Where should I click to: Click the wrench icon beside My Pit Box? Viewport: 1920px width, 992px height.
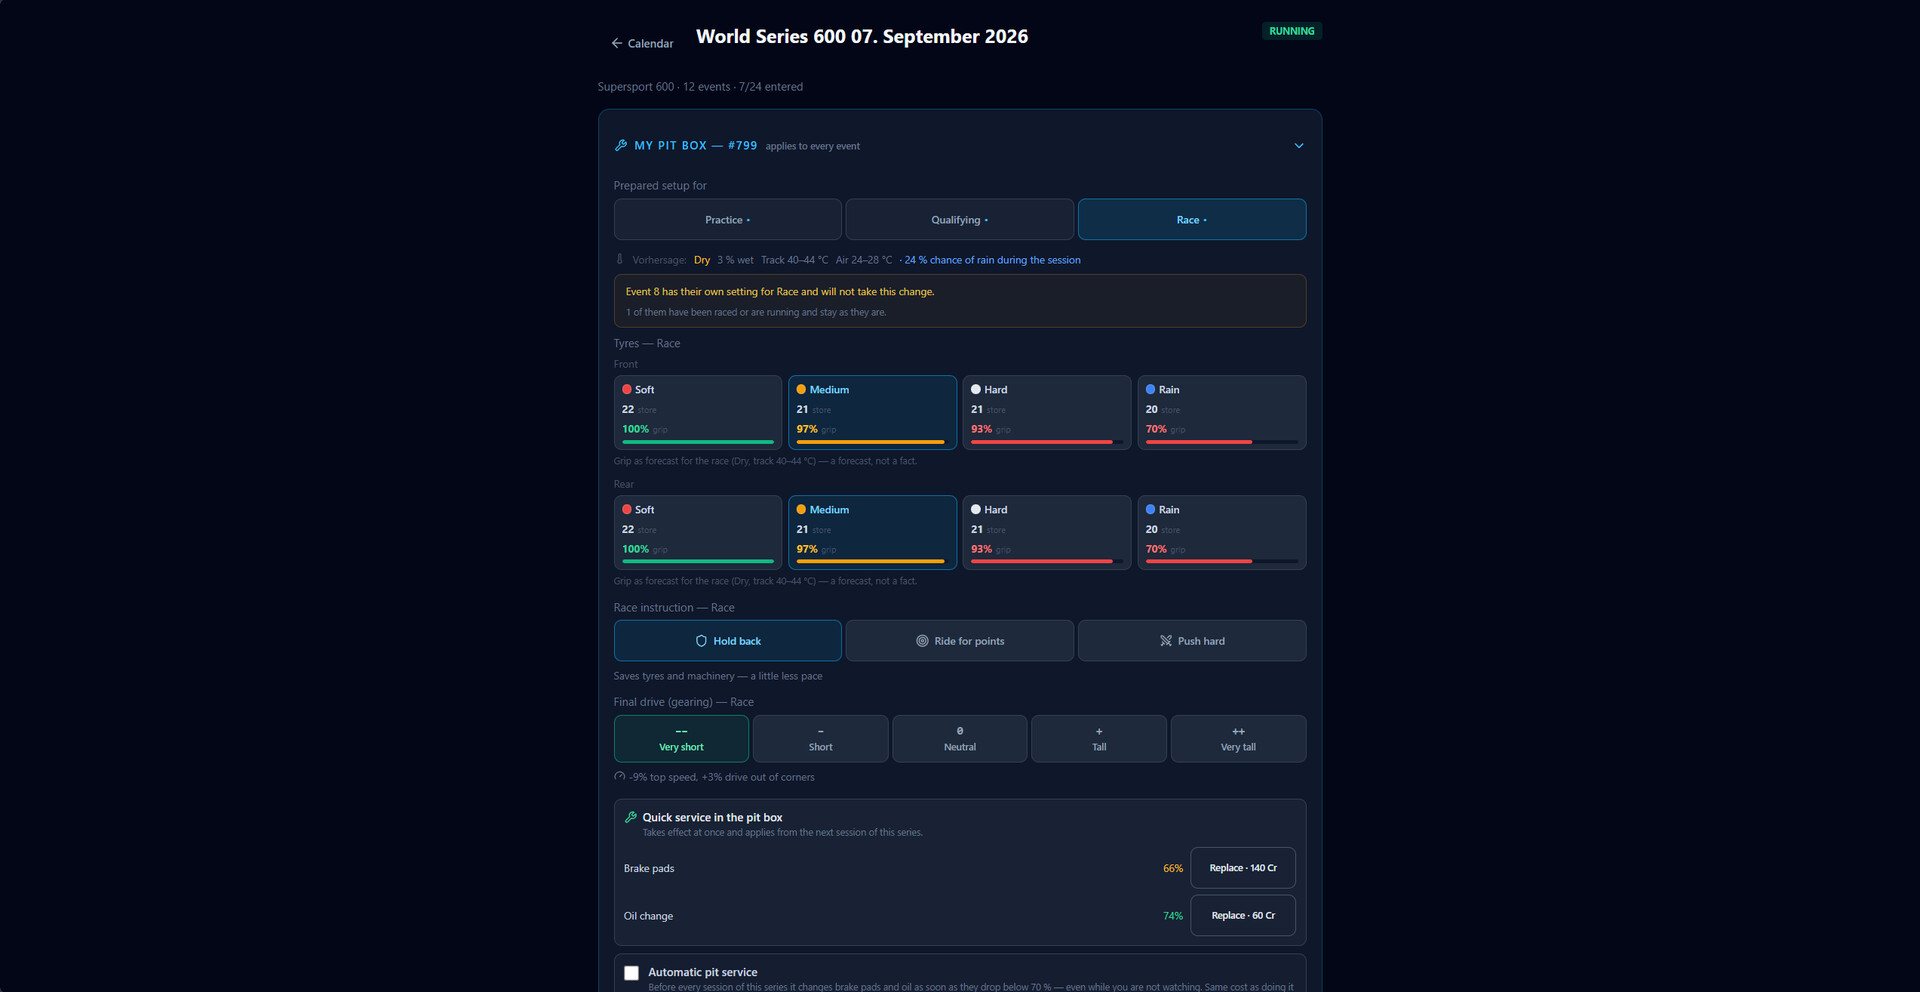[621, 145]
